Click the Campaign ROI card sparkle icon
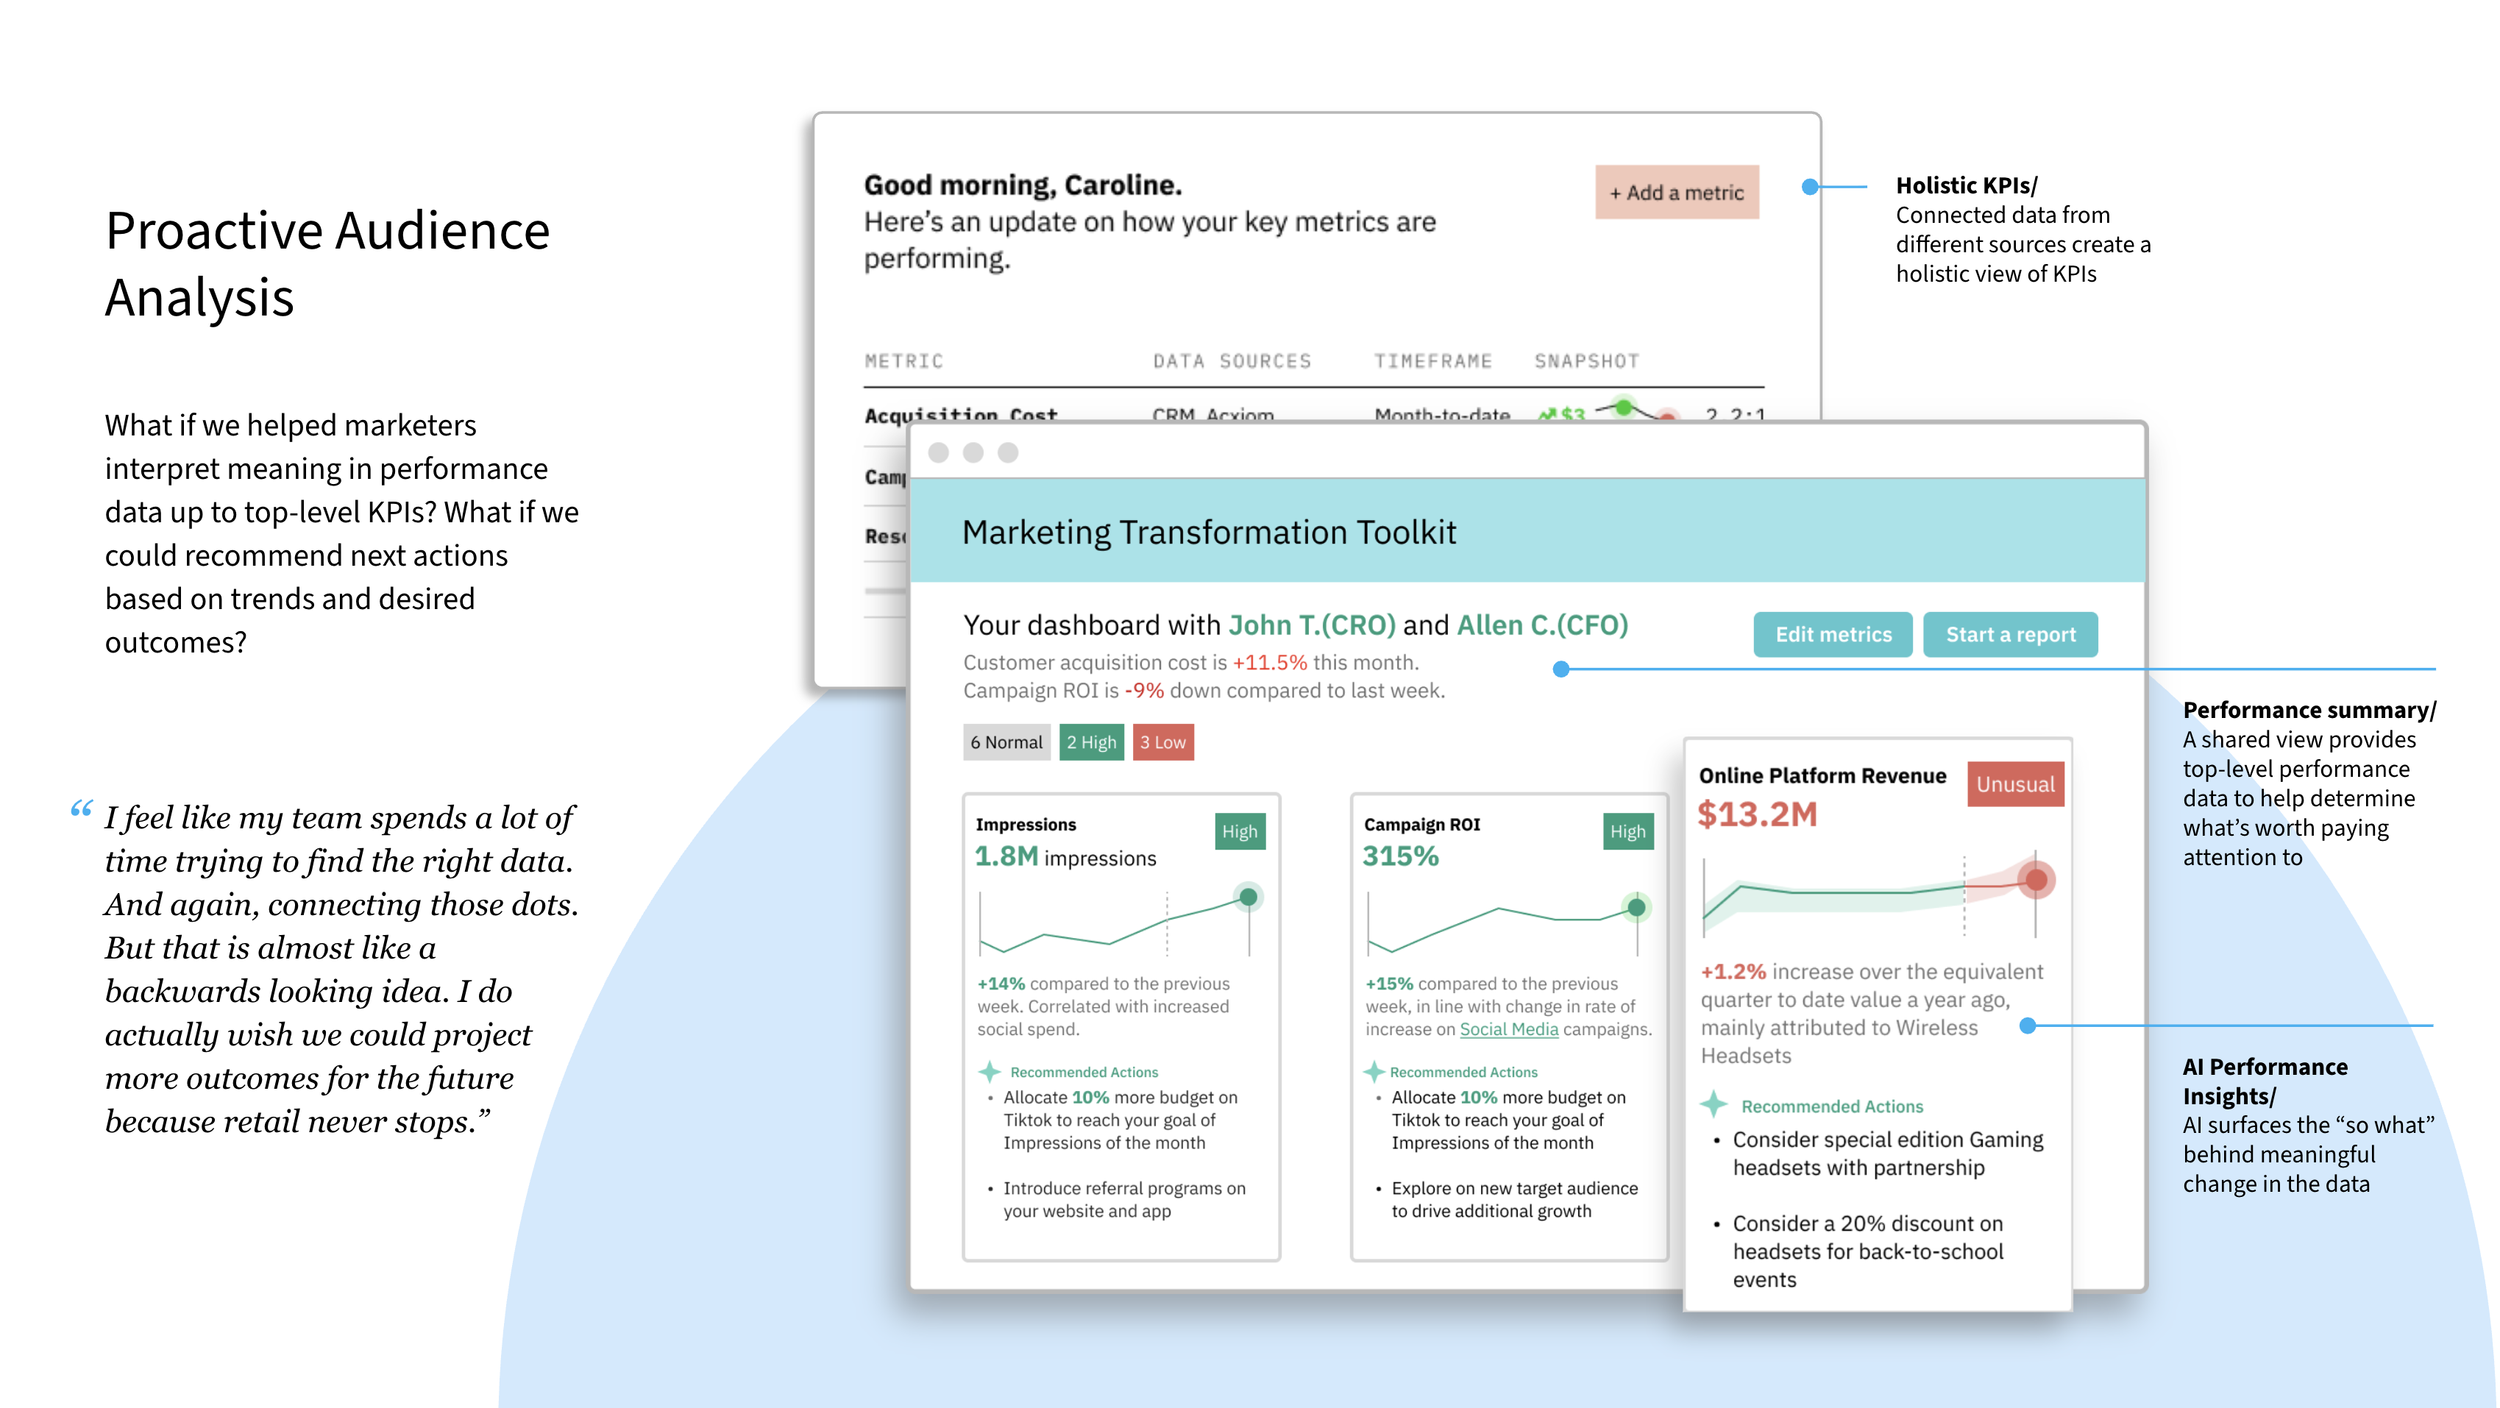 [1374, 1072]
